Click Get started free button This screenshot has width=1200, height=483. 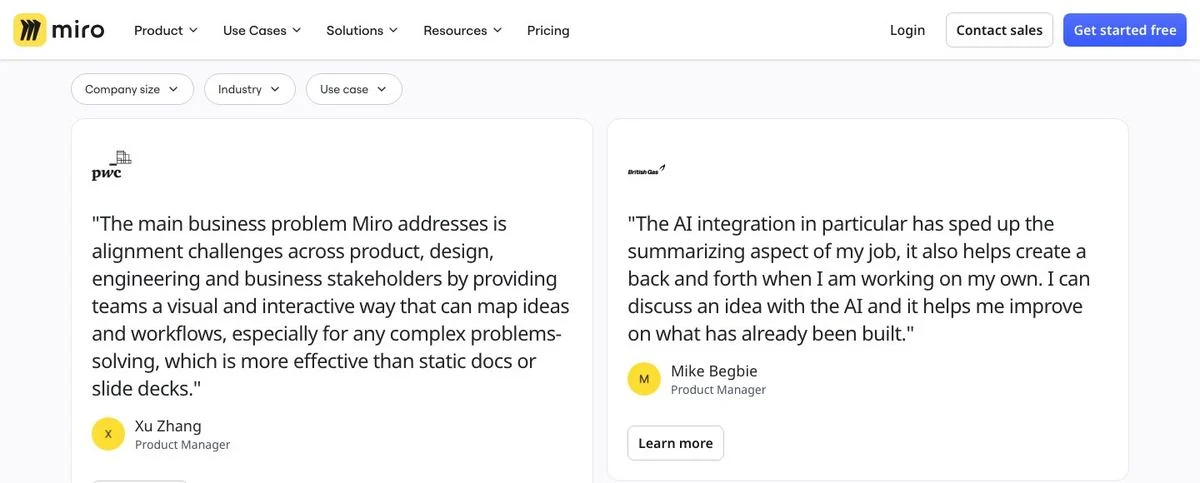[x=1125, y=30]
